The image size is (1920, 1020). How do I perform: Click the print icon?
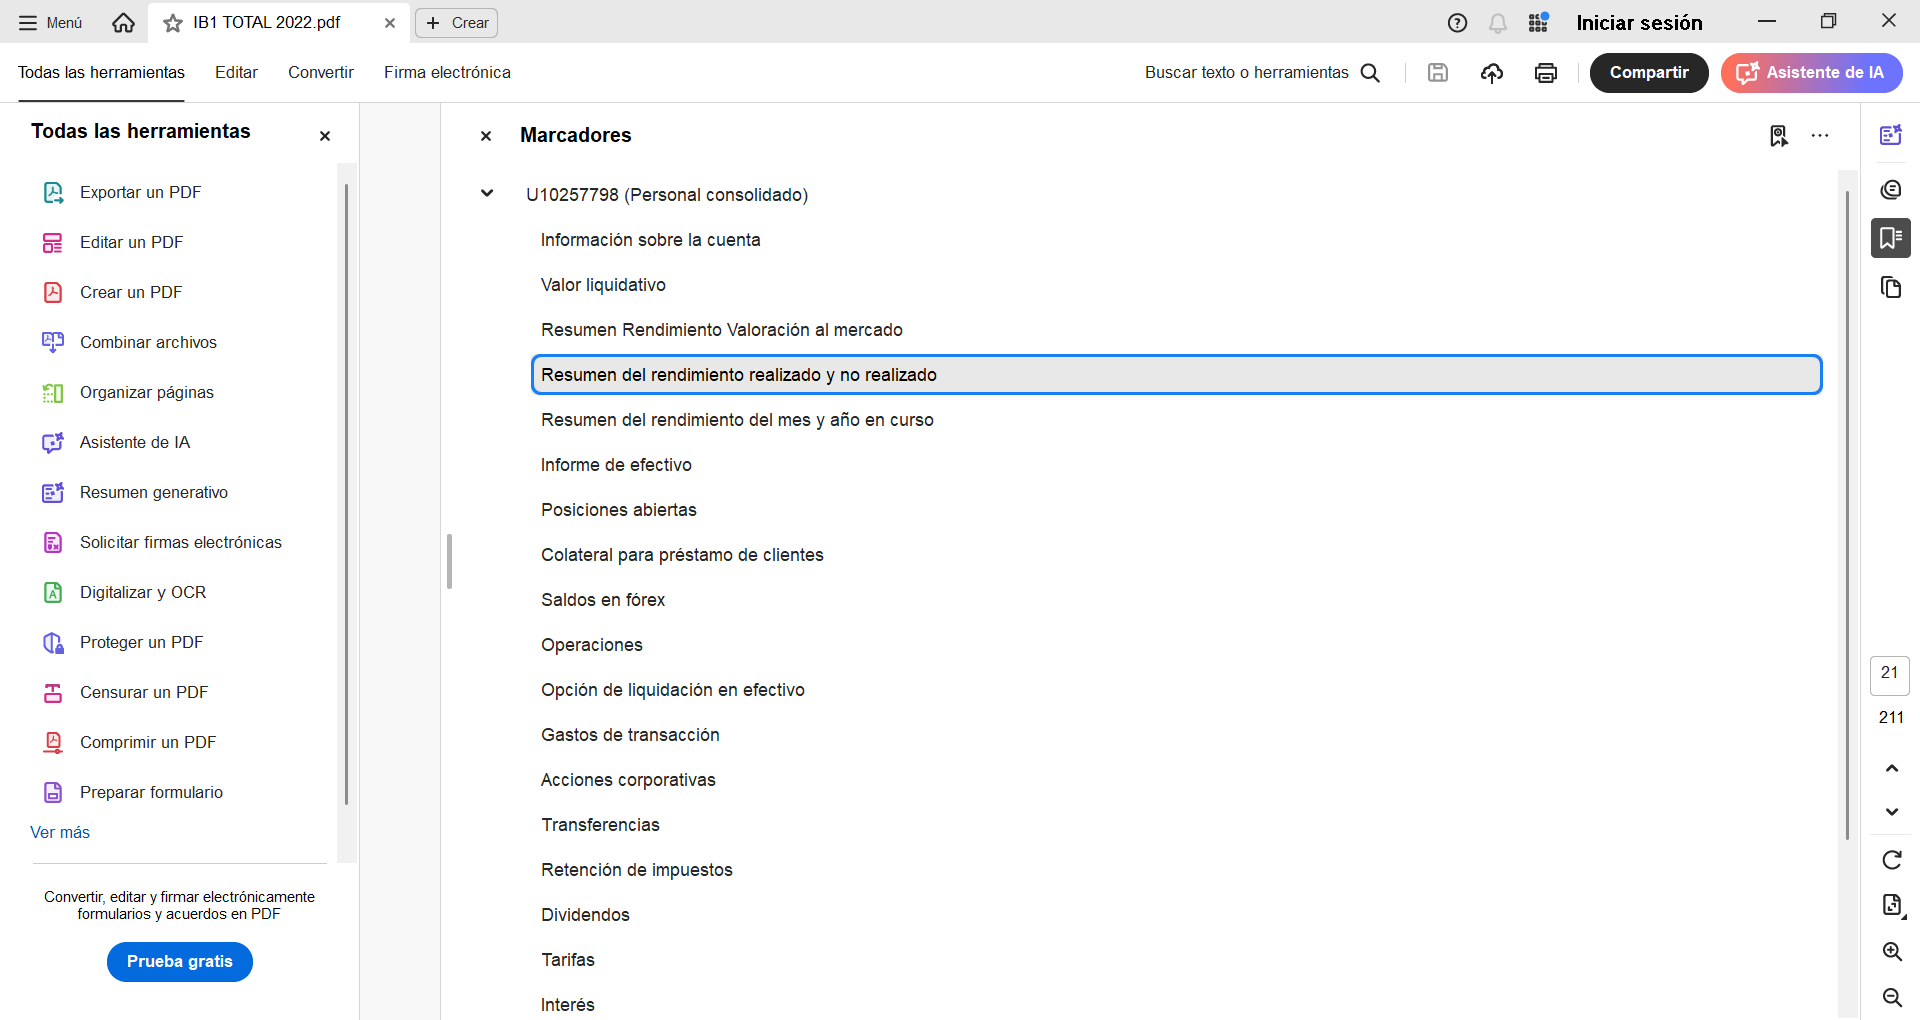pyautogui.click(x=1546, y=72)
